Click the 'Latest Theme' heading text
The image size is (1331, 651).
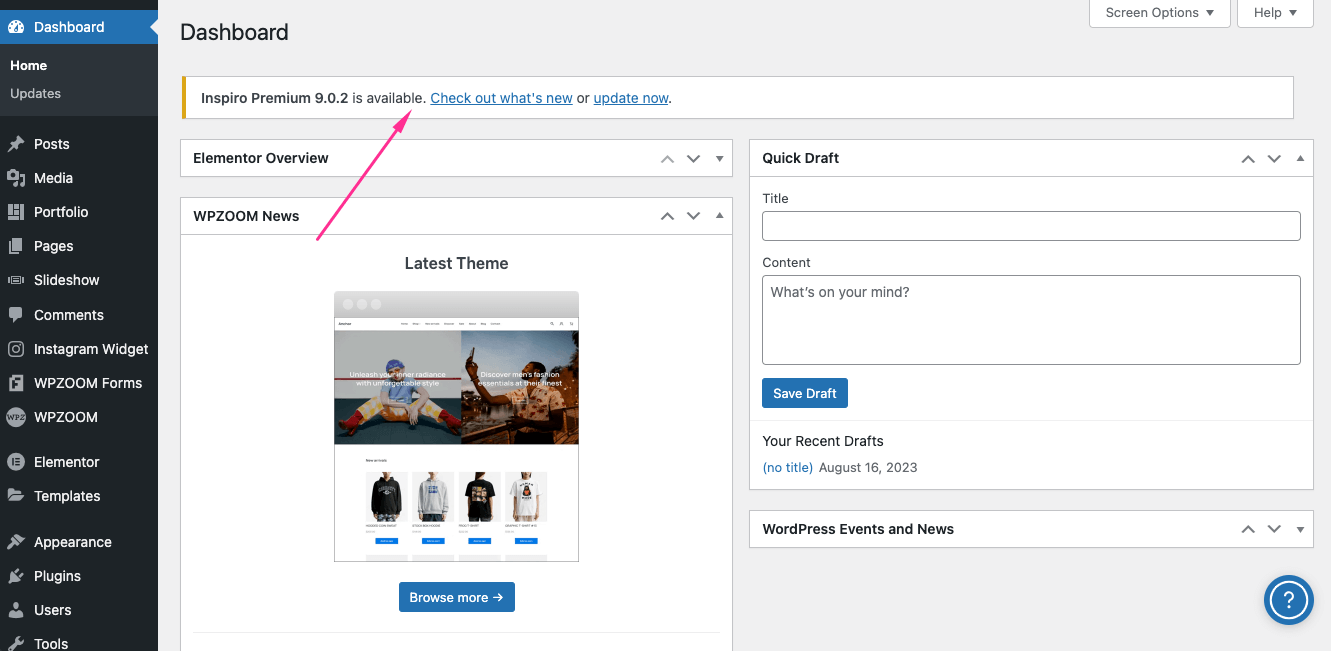pos(456,263)
